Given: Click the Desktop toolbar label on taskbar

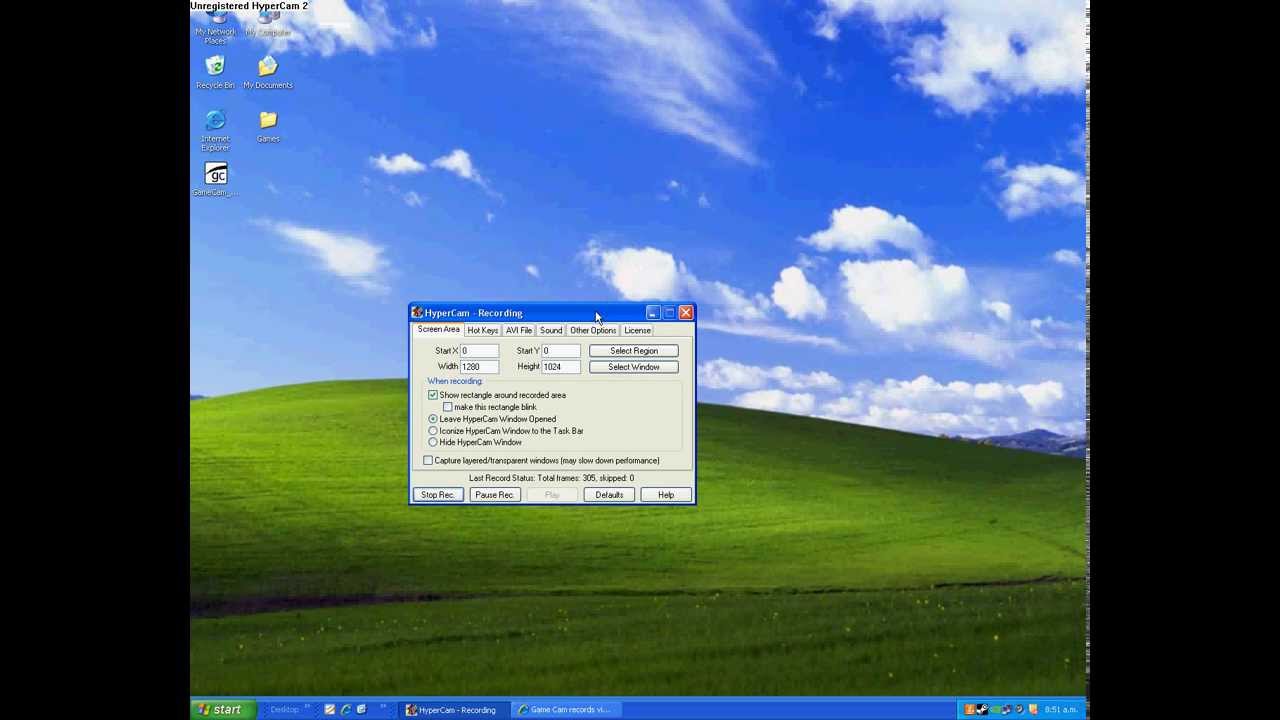Looking at the screenshot, I should click(284, 710).
